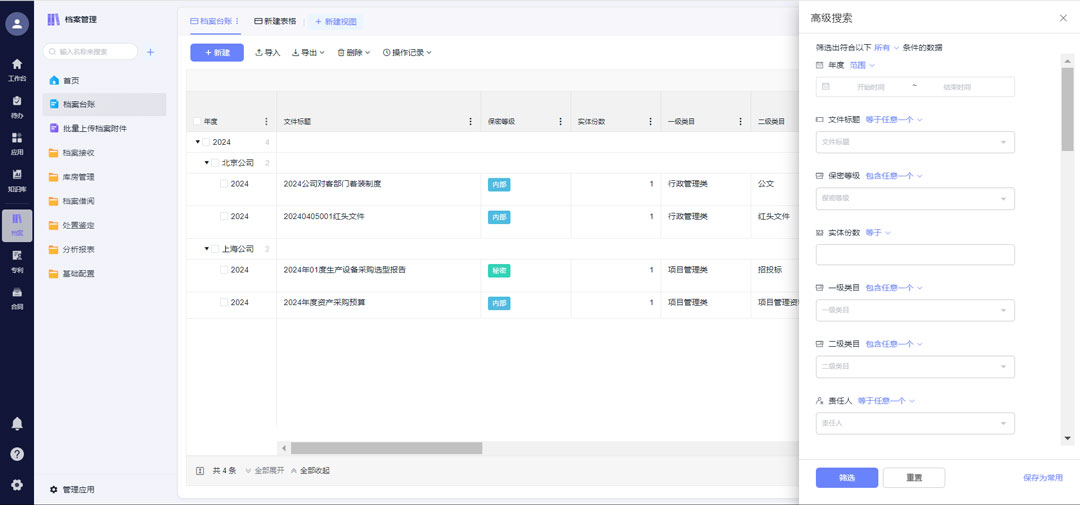The width and height of the screenshot is (1080, 505).
Task: Click the 文件标题 column menu dots
Action: click(471, 122)
